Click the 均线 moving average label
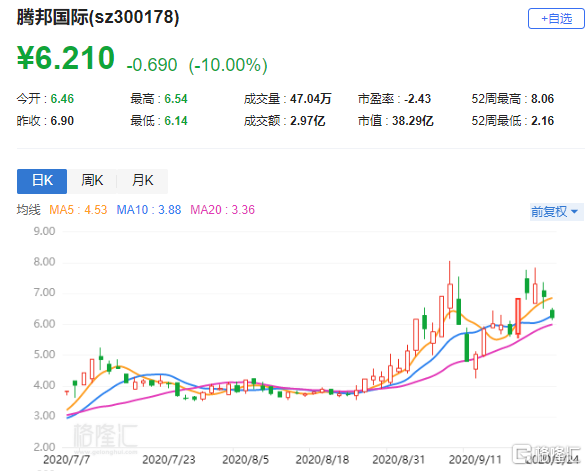 pos(28,210)
